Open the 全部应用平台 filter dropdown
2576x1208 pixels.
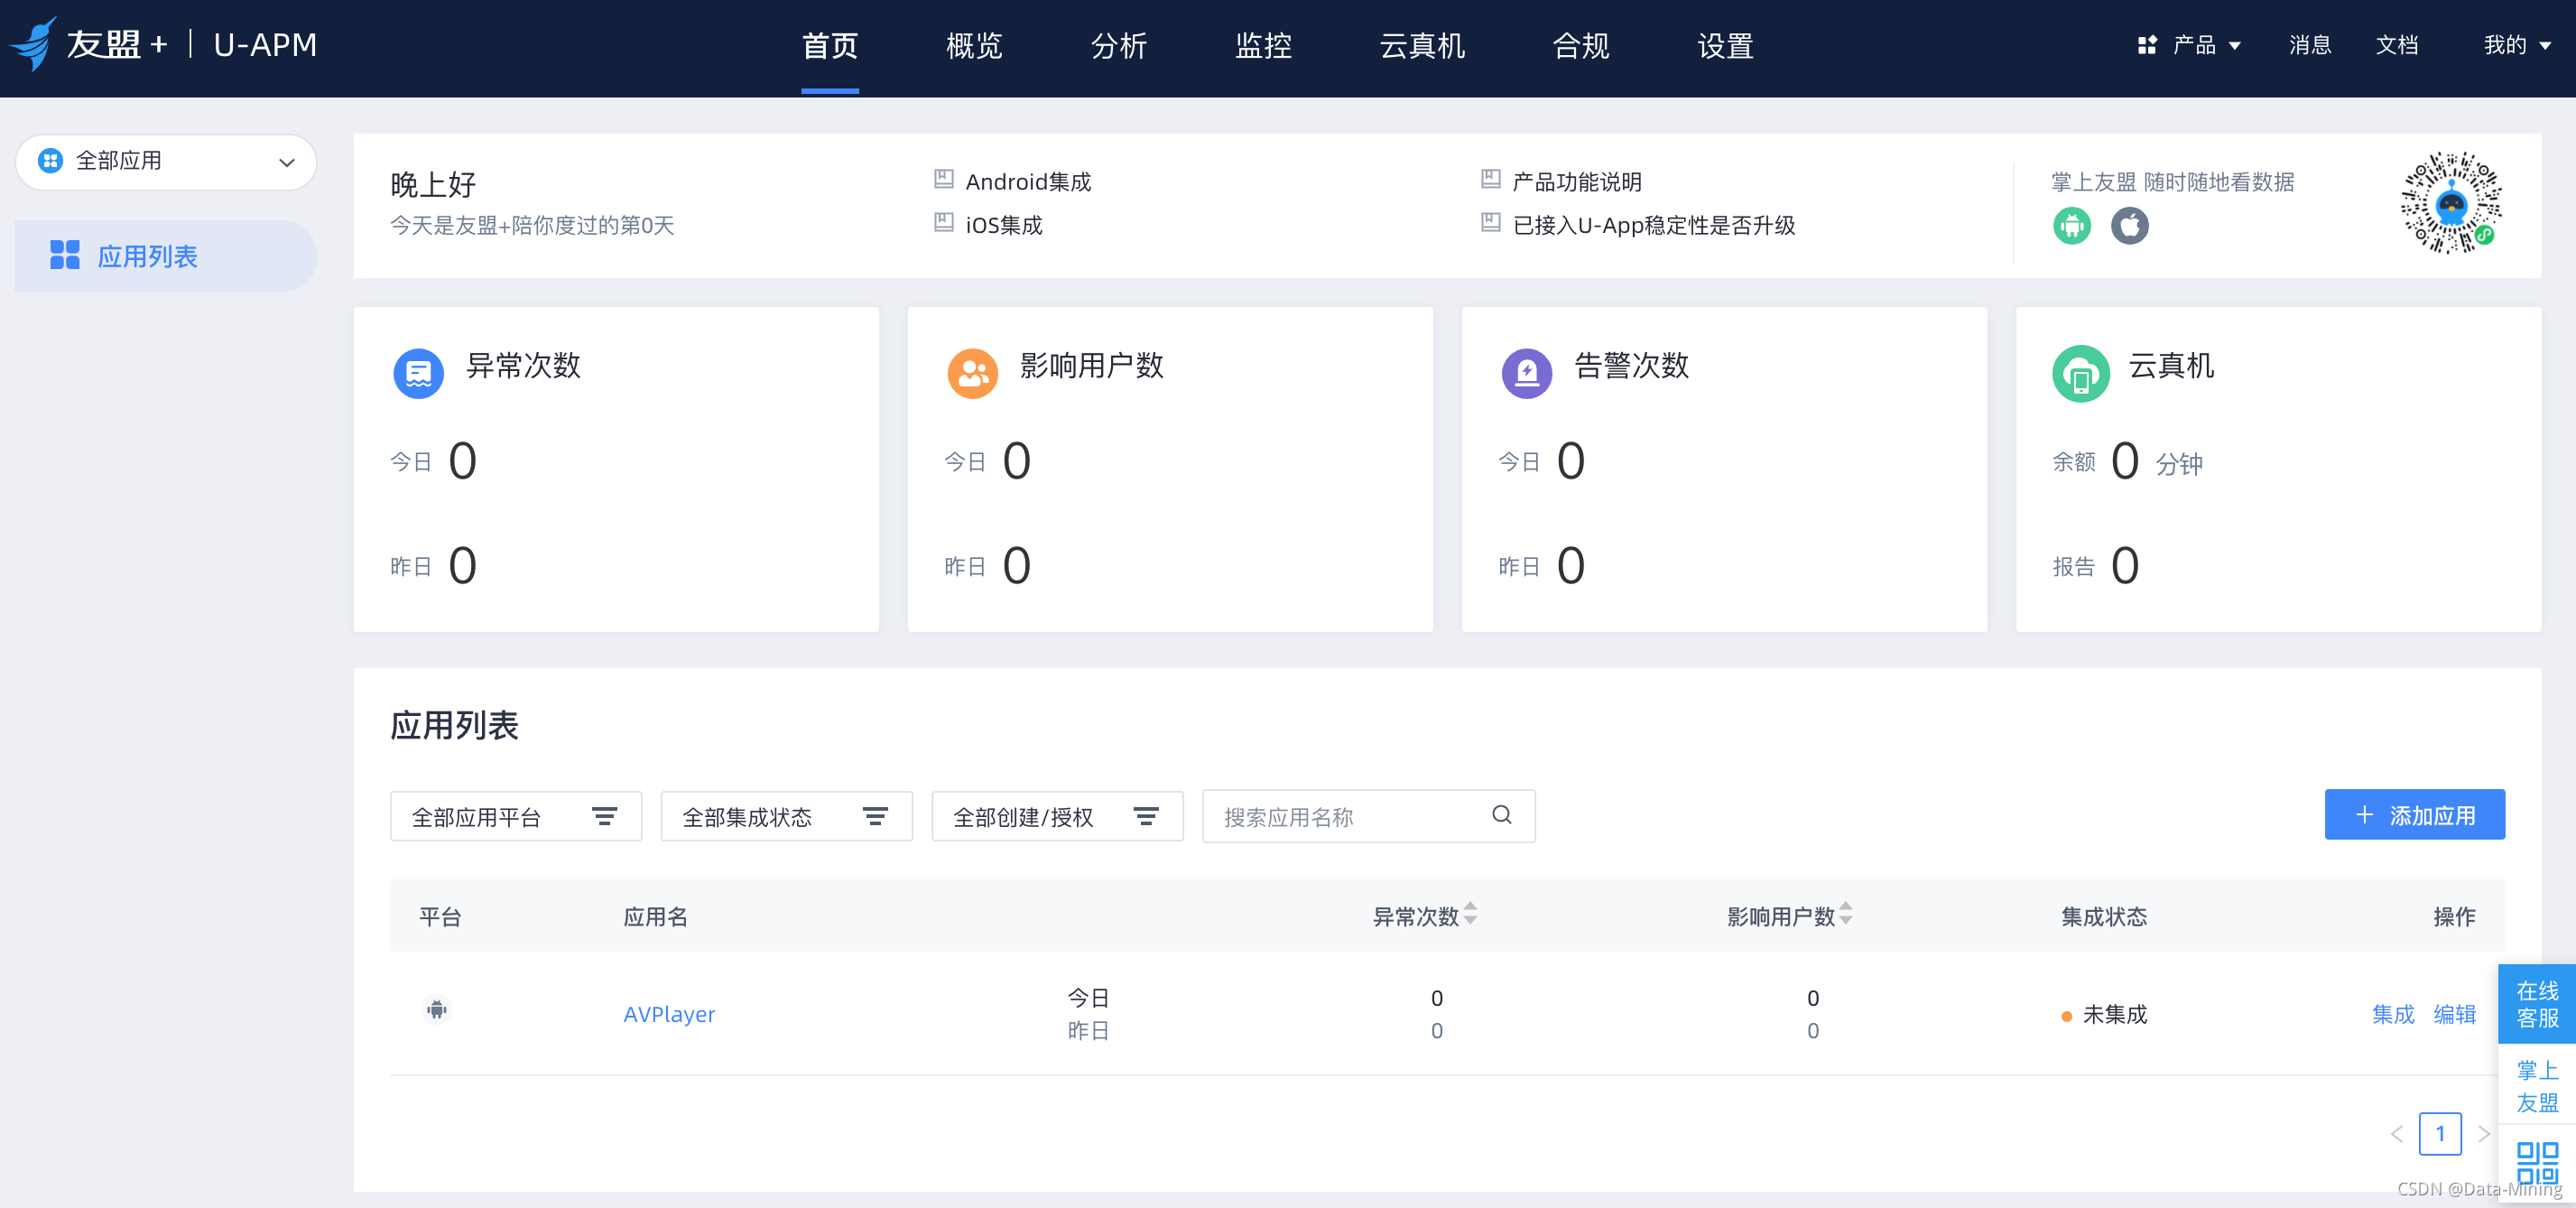pos(515,817)
